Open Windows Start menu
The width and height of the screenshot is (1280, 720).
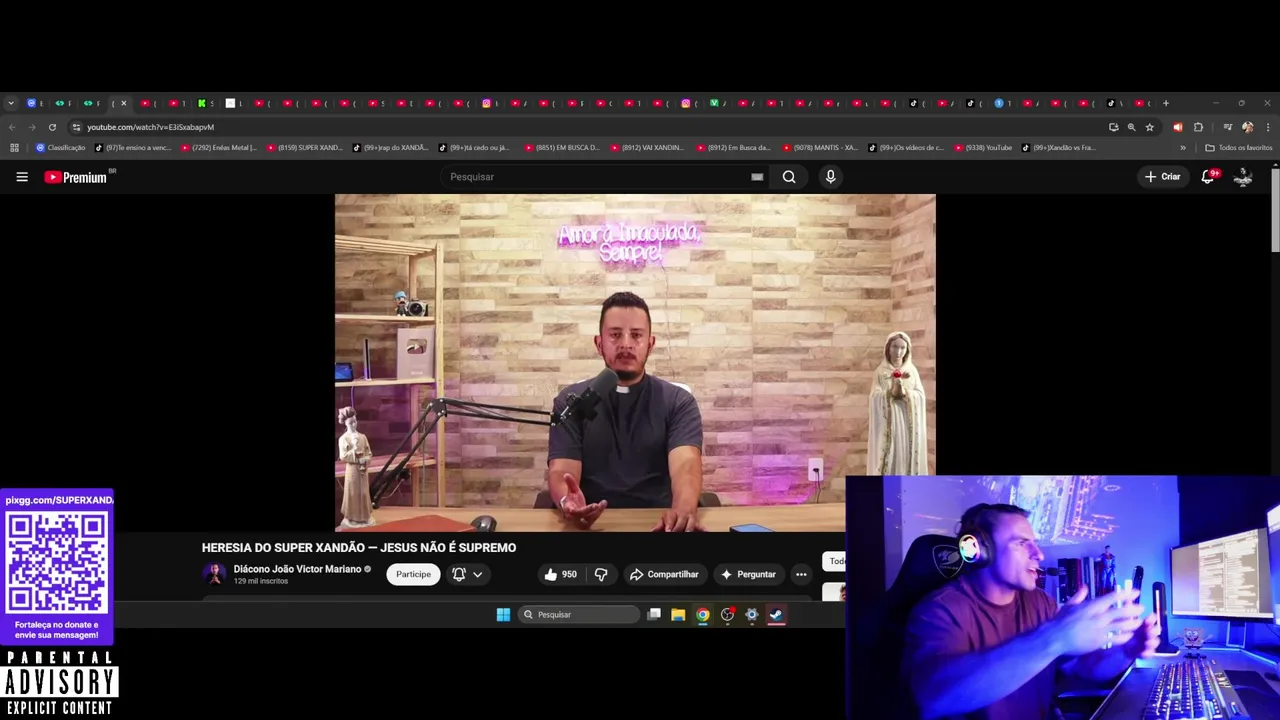503,615
